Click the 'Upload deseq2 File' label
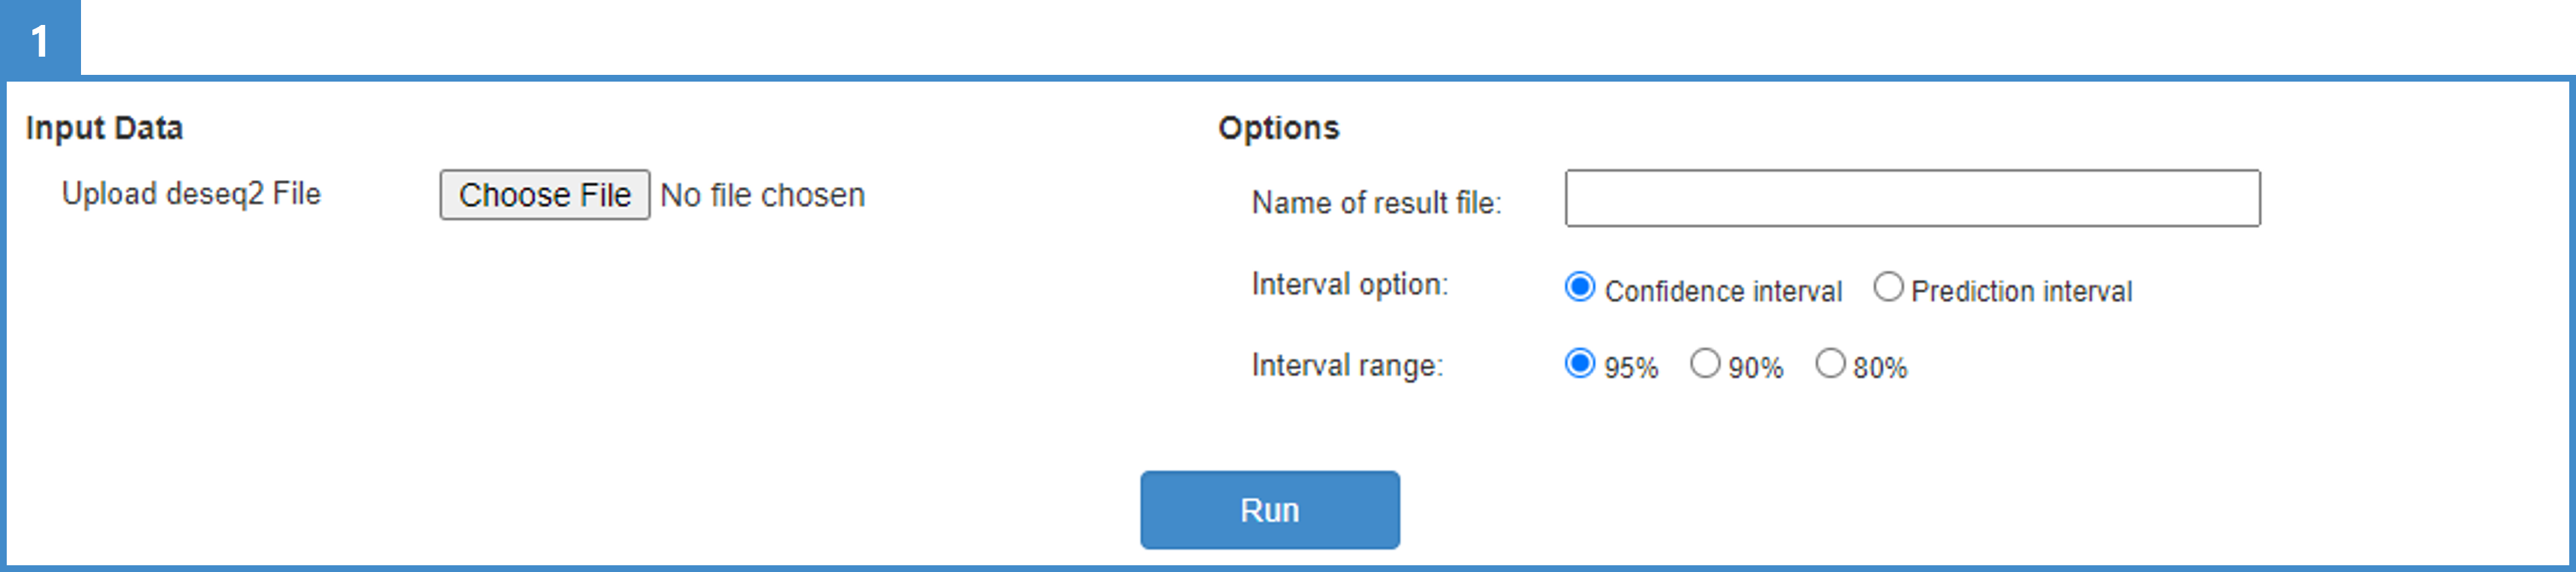Screen dimensions: 2576x572 pyautogui.click(x=191, y=193)
